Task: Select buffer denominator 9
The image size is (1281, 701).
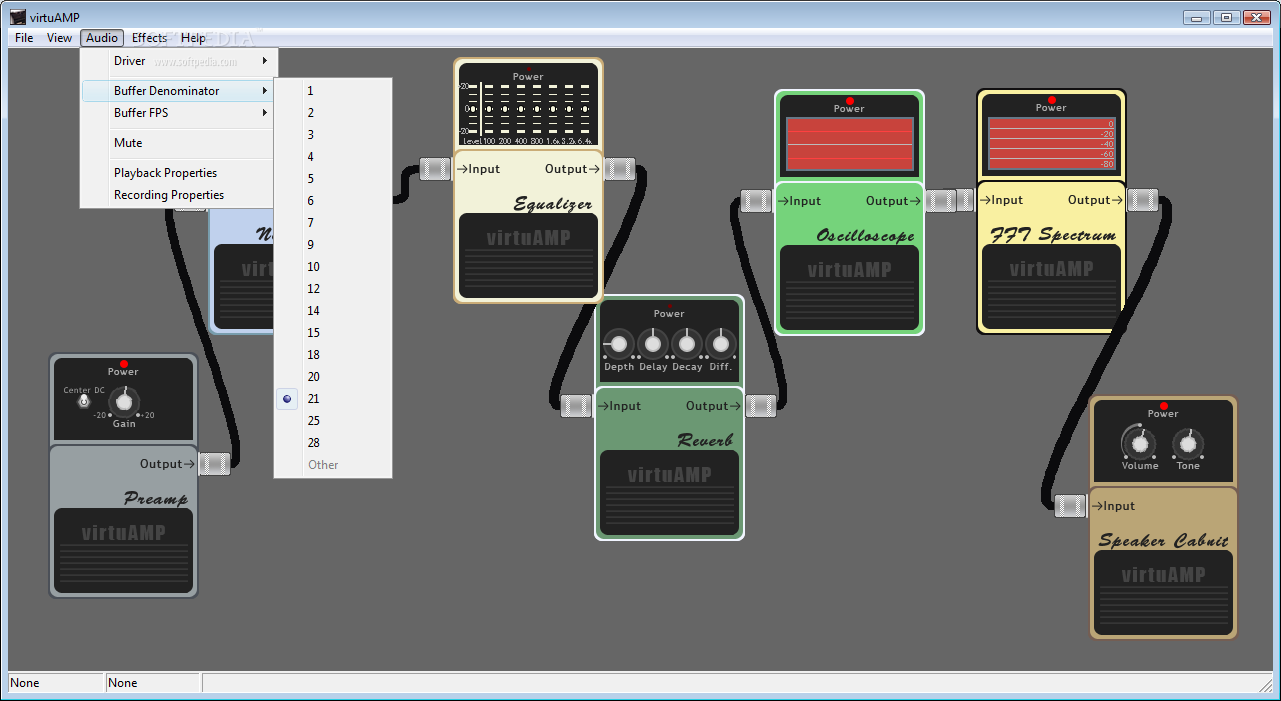Action: pyautogui.click(x=333, y=245)
